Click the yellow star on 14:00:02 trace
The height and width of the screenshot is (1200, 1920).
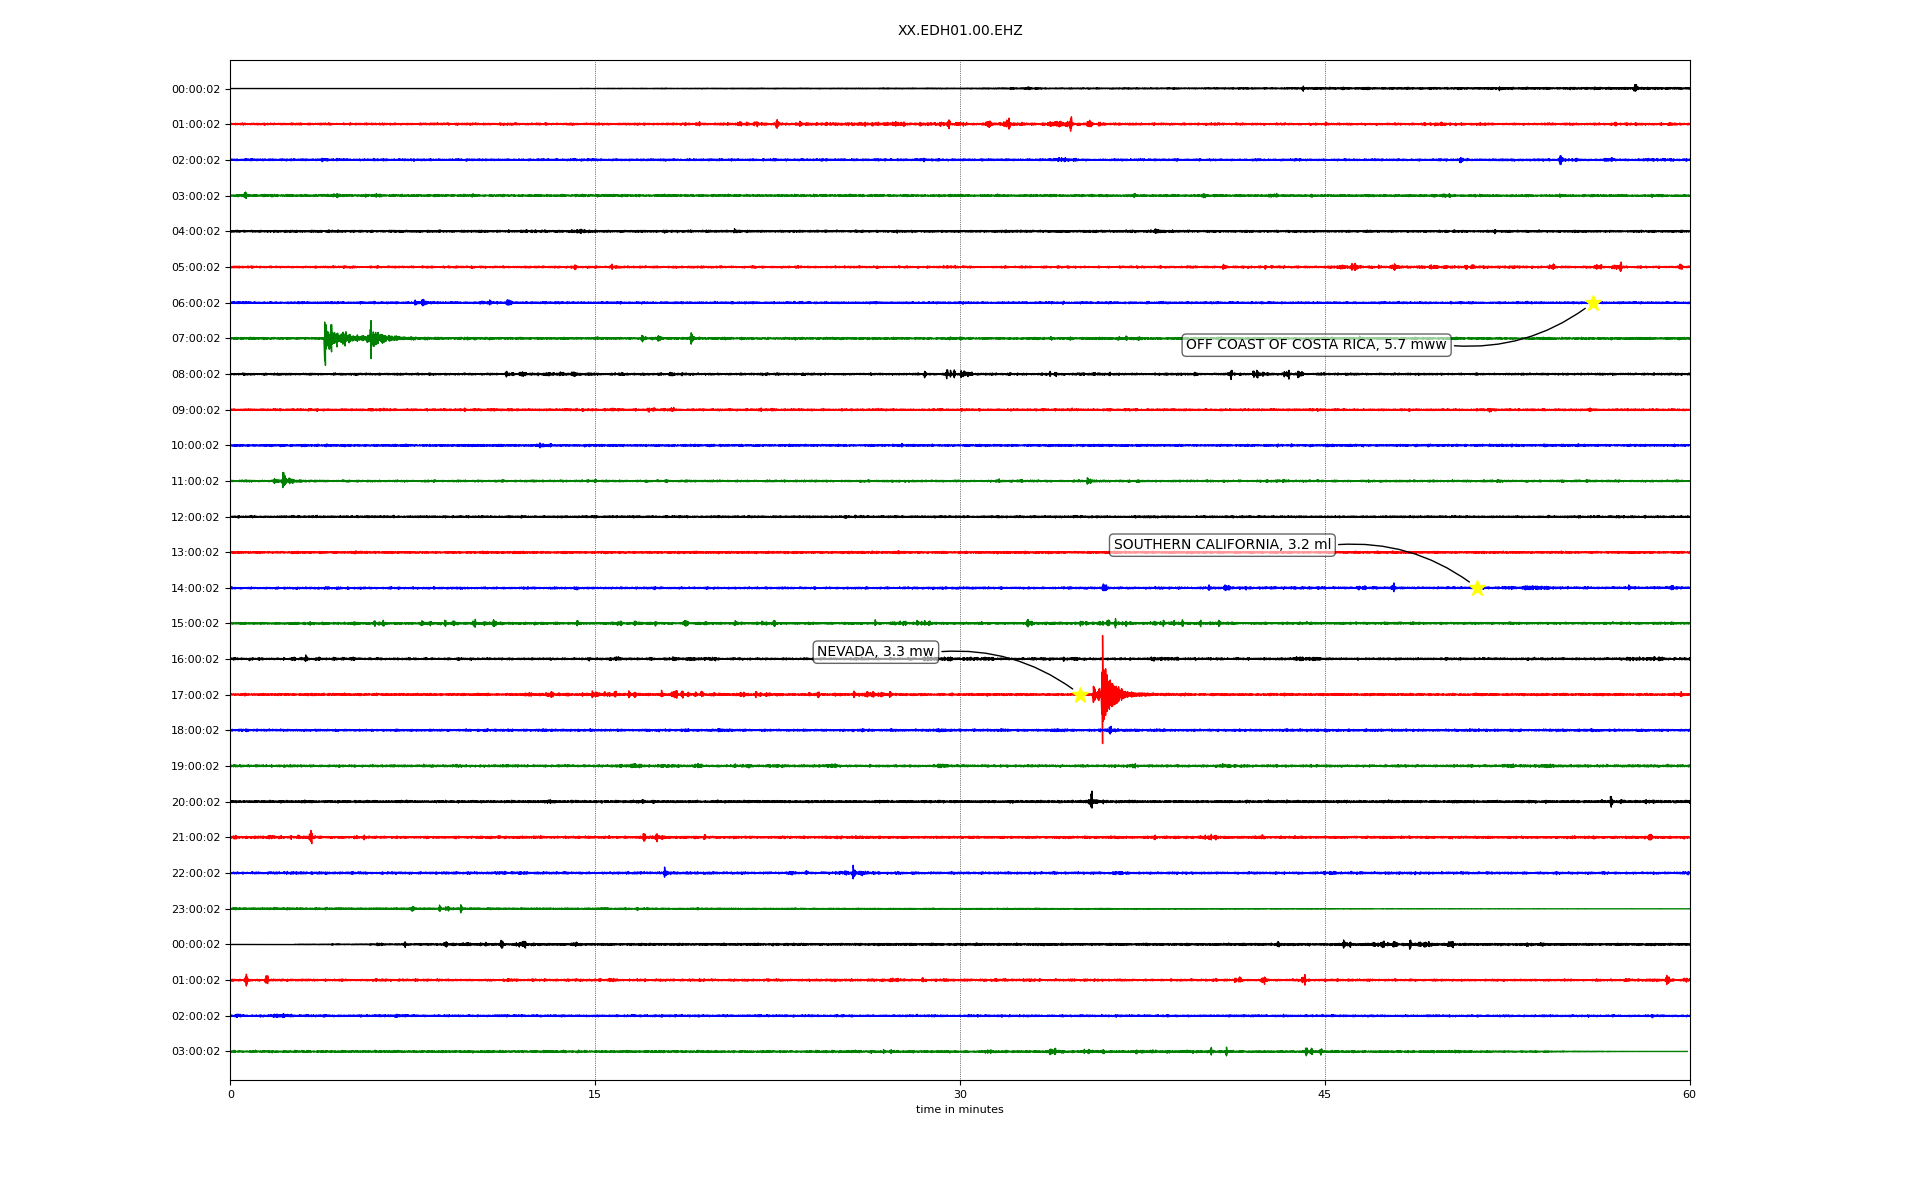[1477, 588]
